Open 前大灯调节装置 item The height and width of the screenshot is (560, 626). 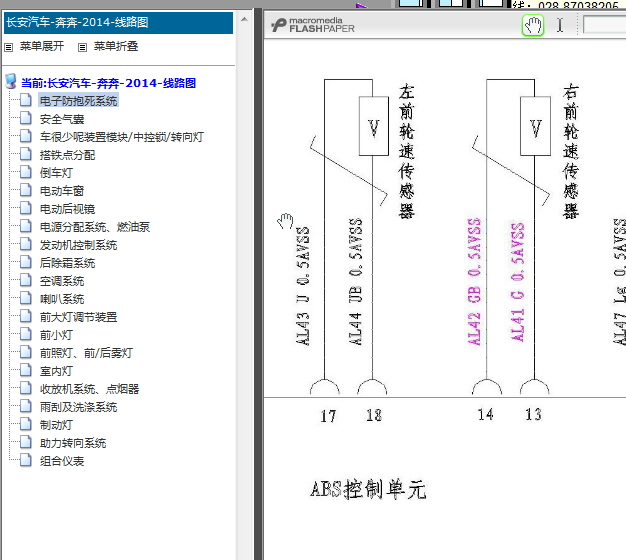tap(78, 317)
